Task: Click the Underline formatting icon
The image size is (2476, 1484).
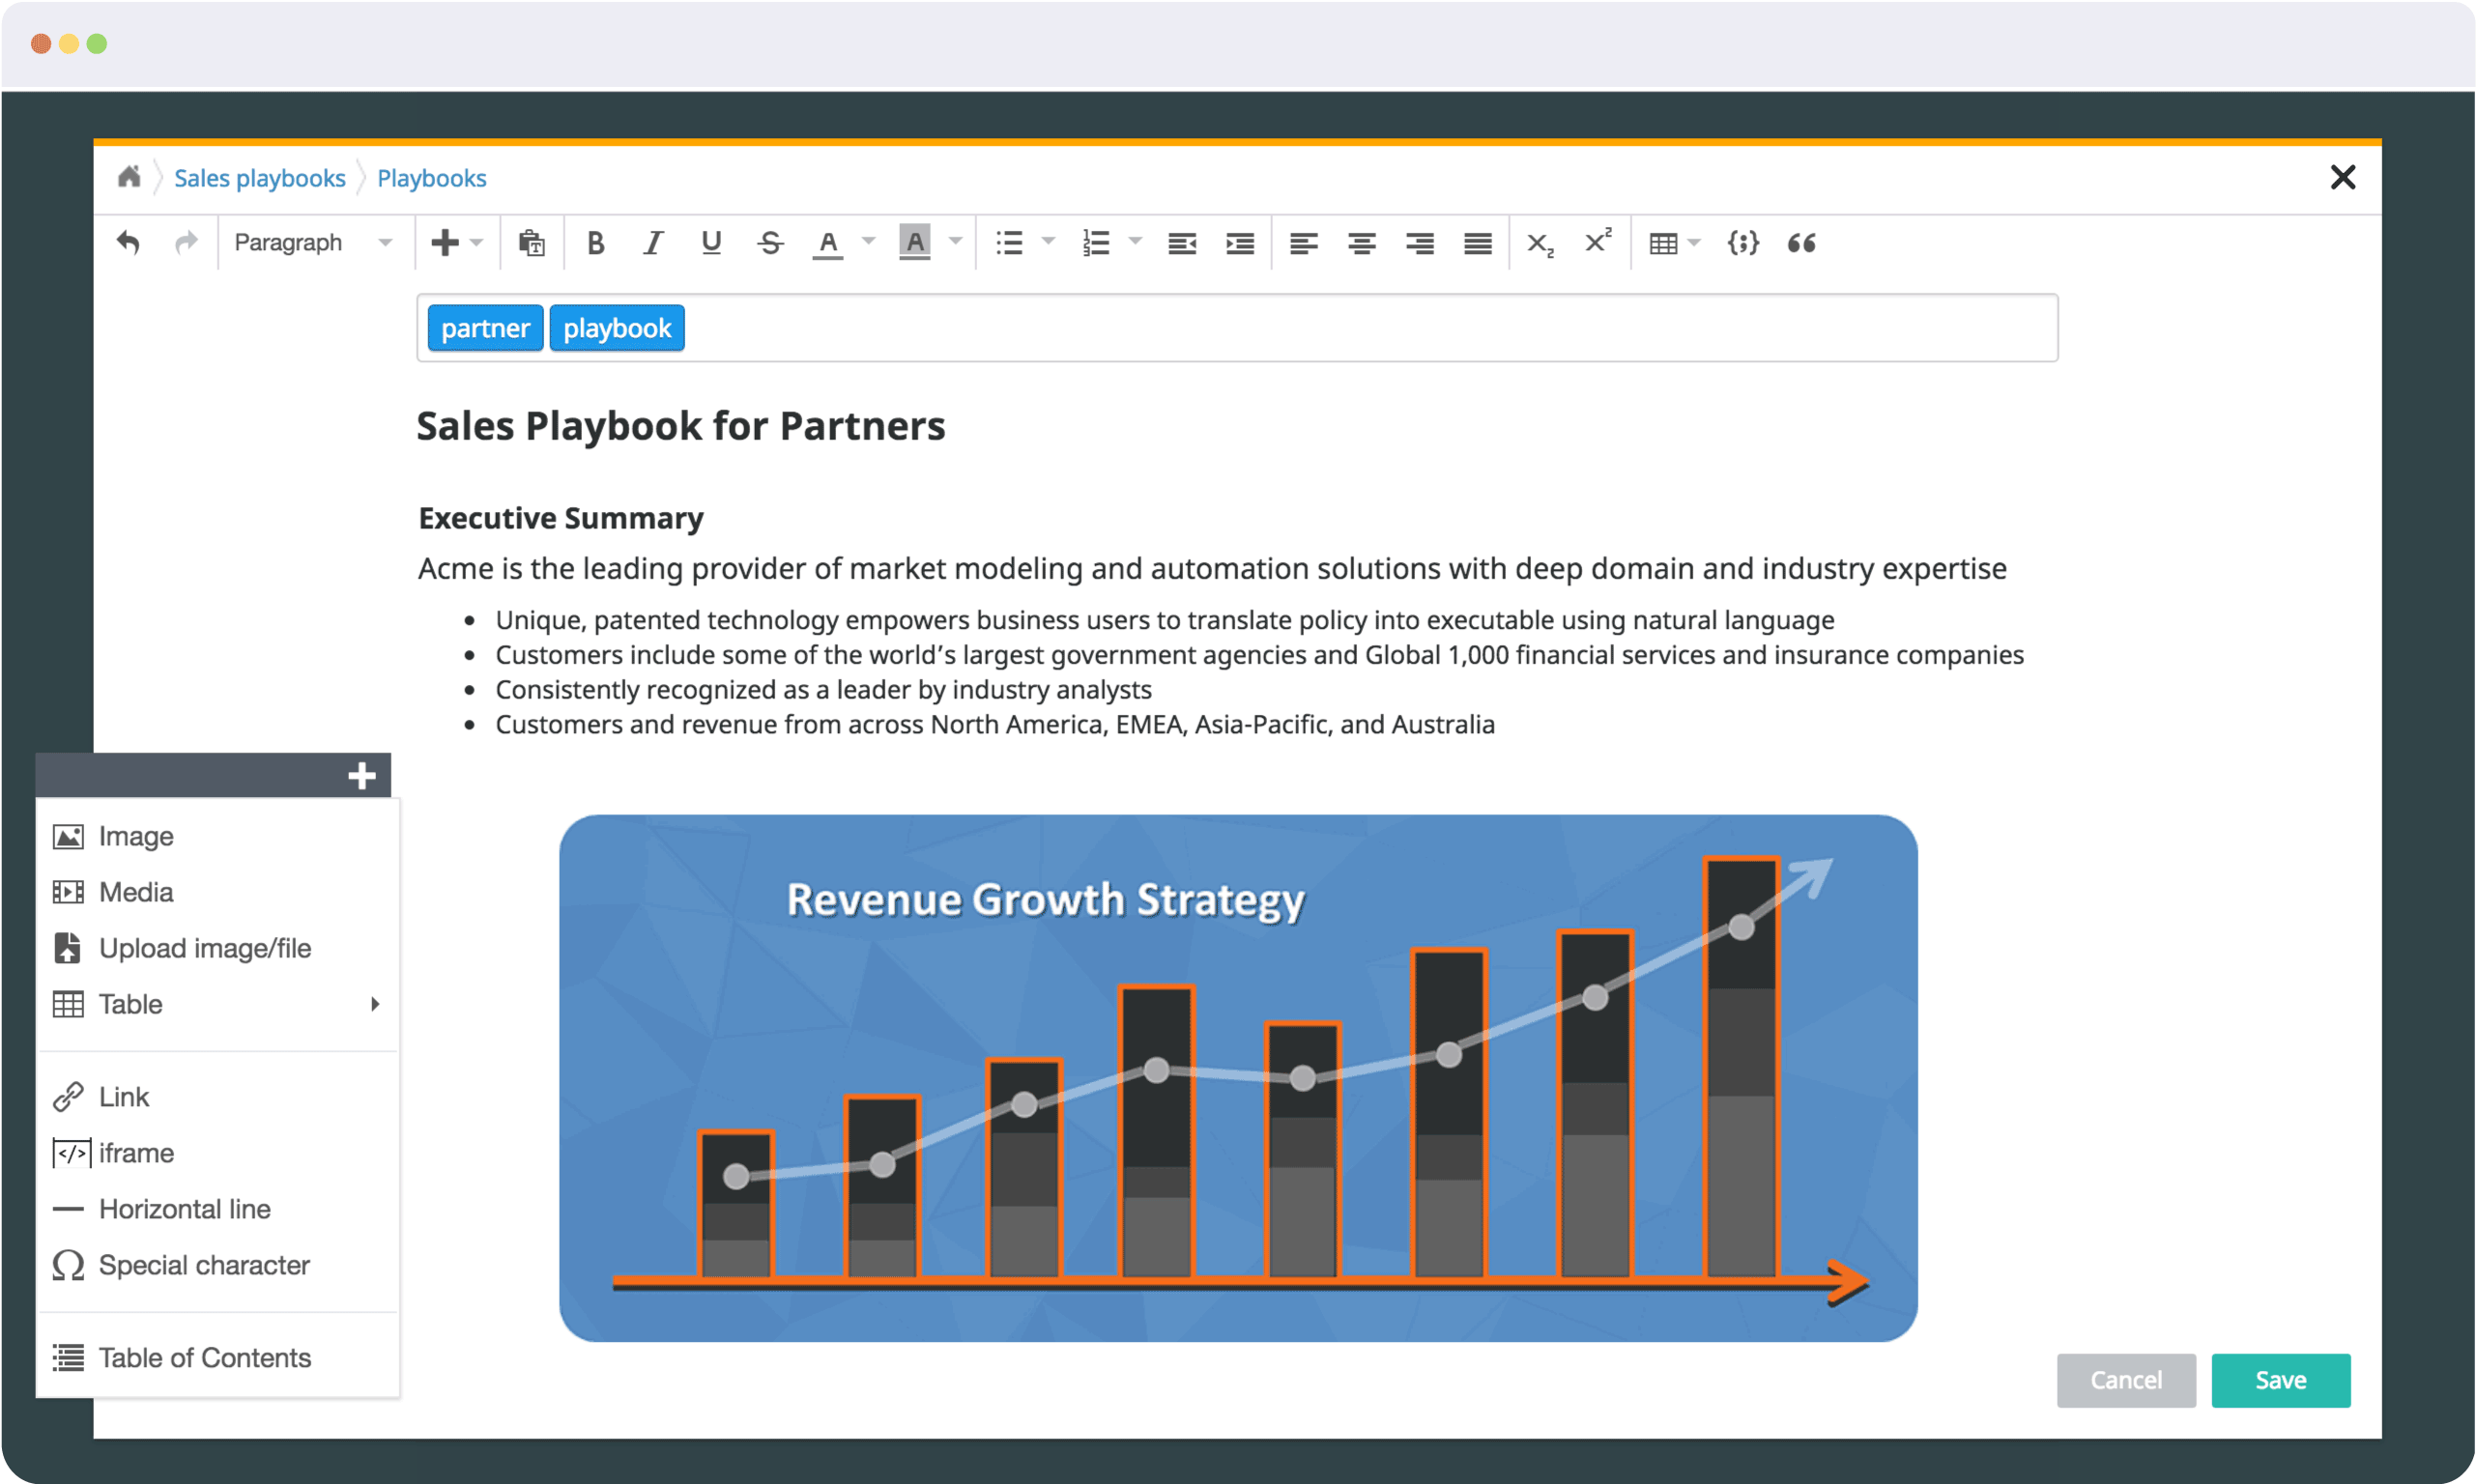Action: 710,245
